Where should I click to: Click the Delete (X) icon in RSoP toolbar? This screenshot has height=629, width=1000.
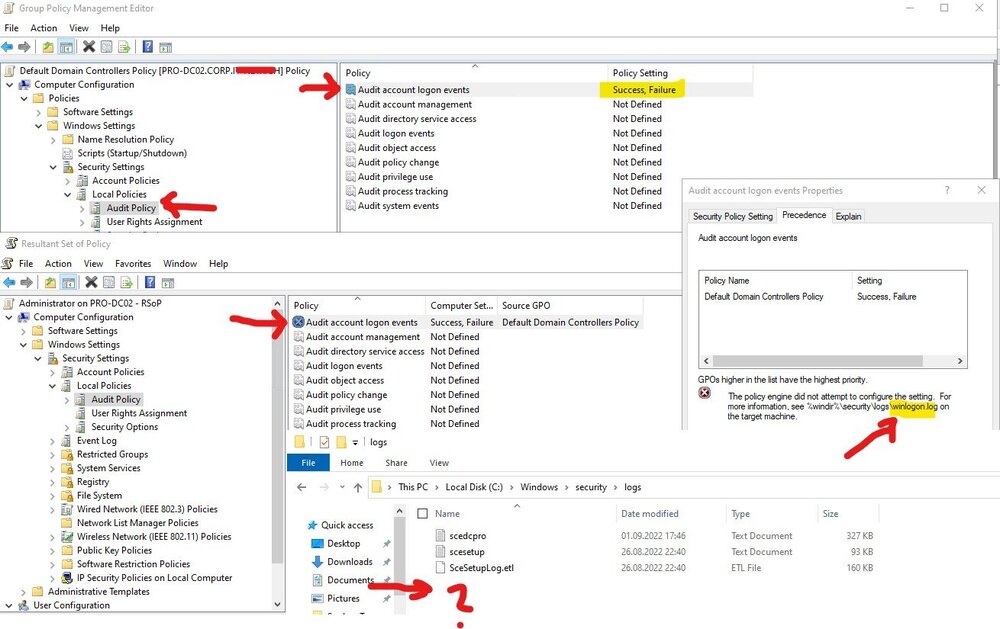90,281
